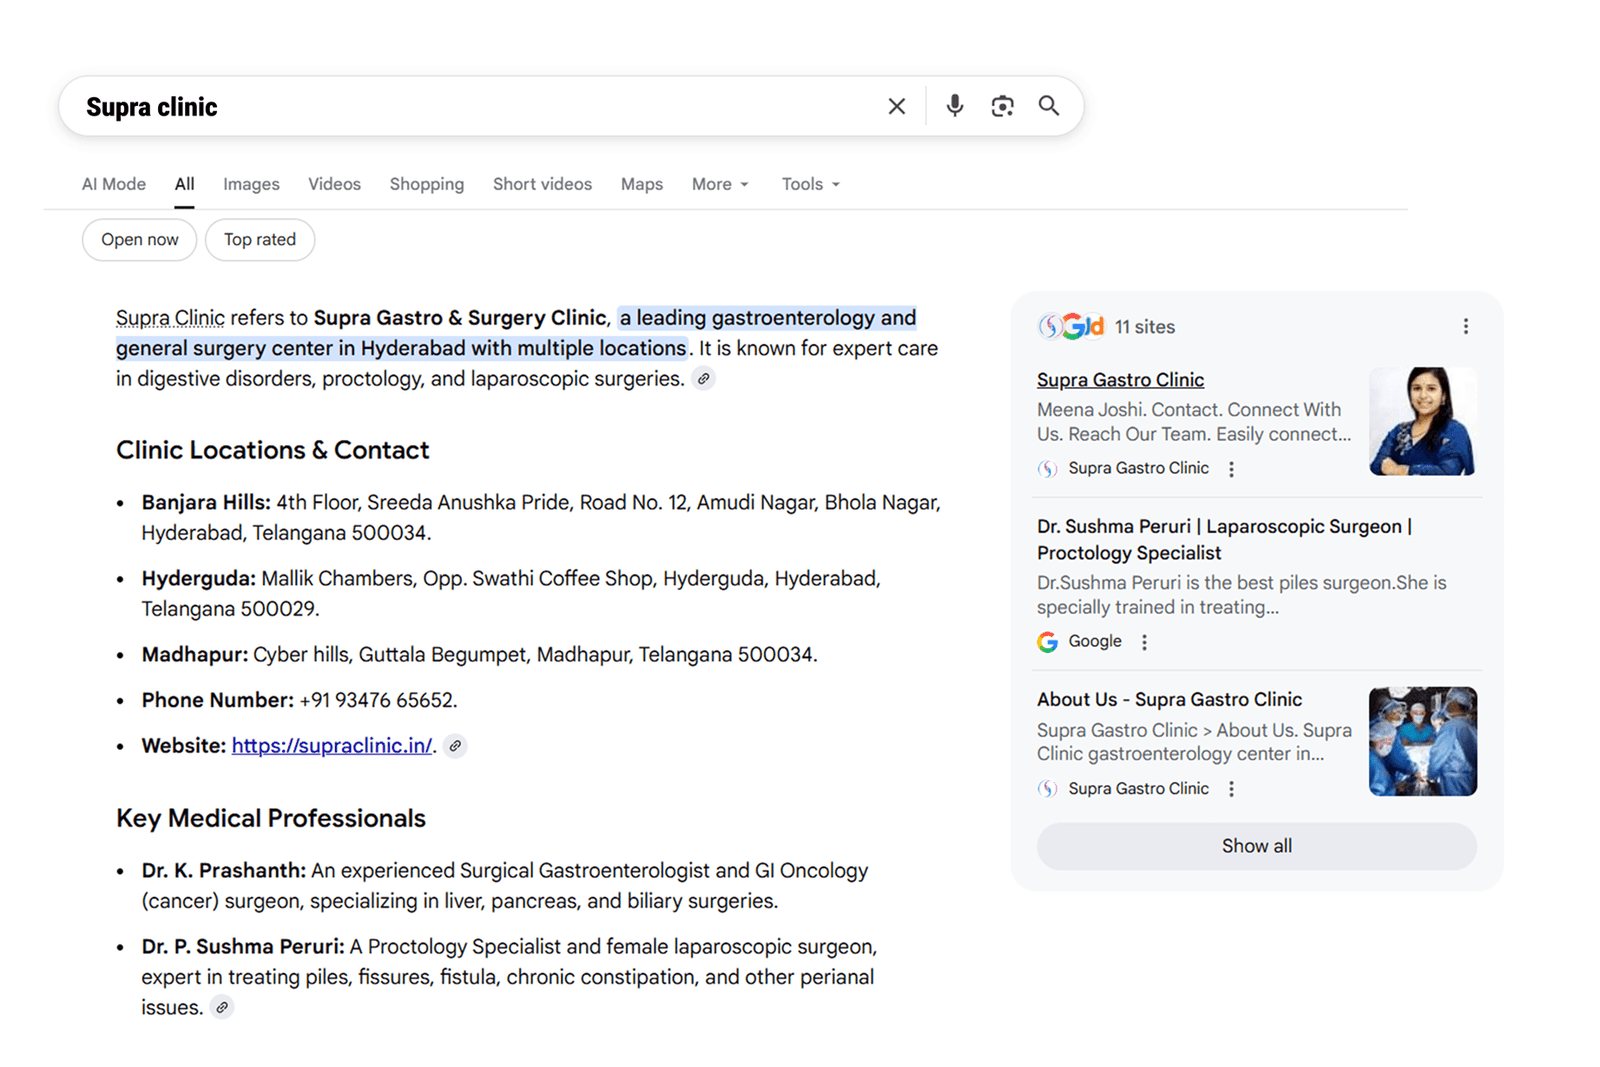Switch to AI Mode

(x=113, y=184)
